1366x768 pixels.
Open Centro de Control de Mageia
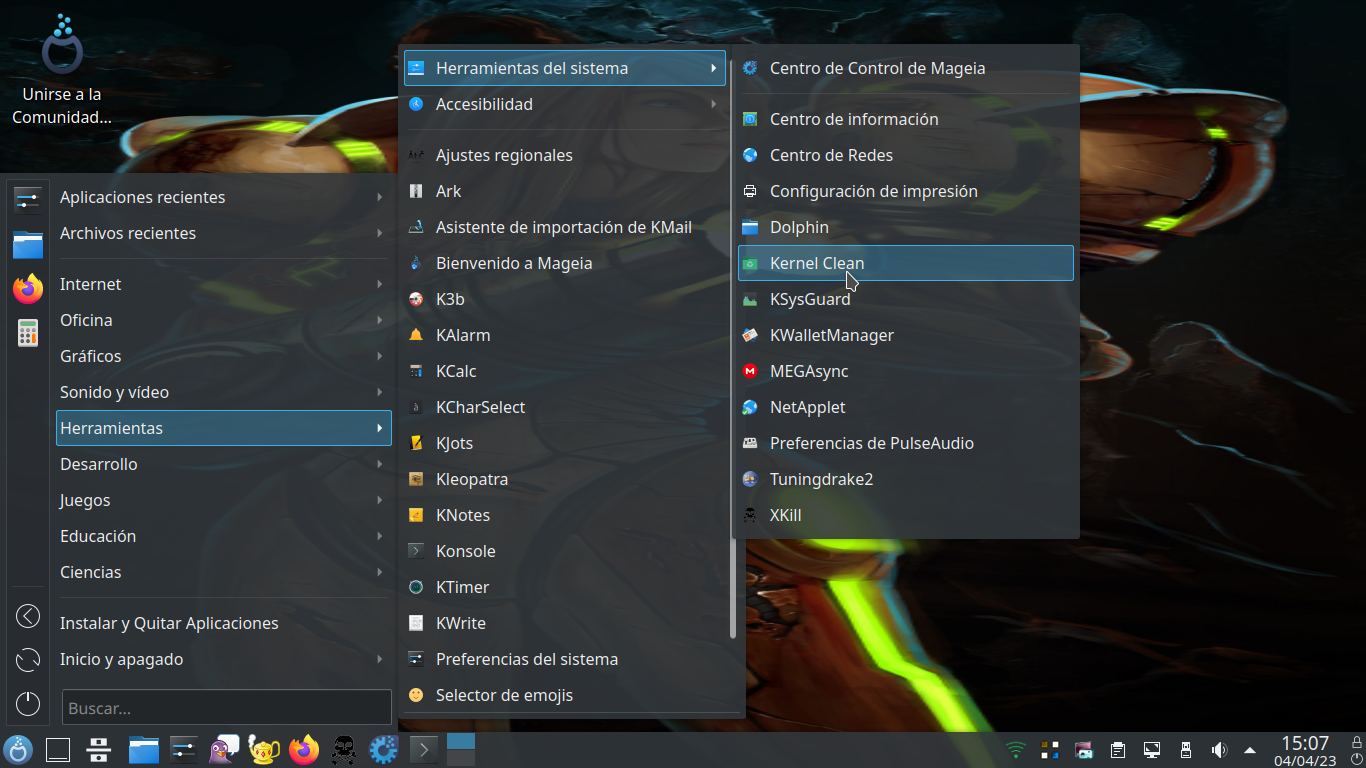point(905,68)
